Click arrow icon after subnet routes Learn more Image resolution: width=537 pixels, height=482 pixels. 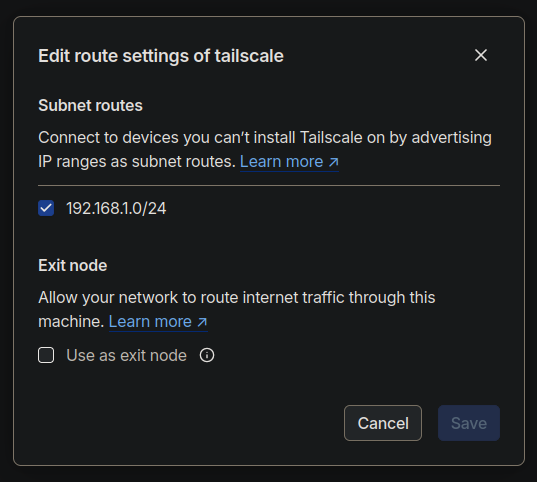point(334,162)
